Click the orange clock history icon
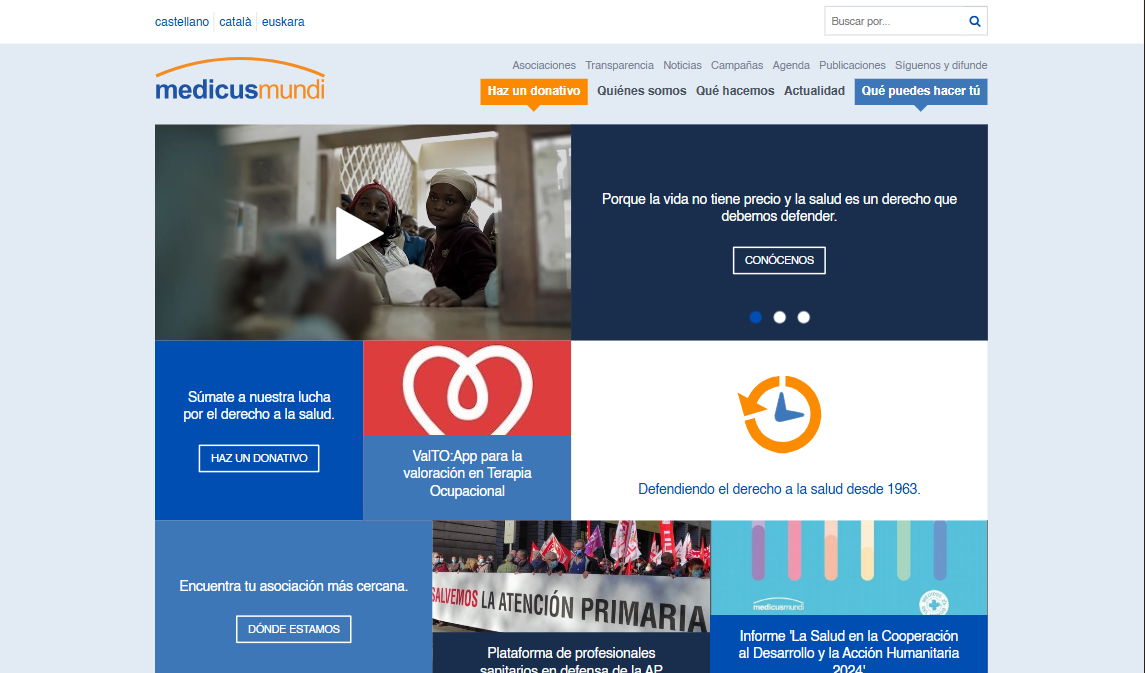 coord(779,414)
